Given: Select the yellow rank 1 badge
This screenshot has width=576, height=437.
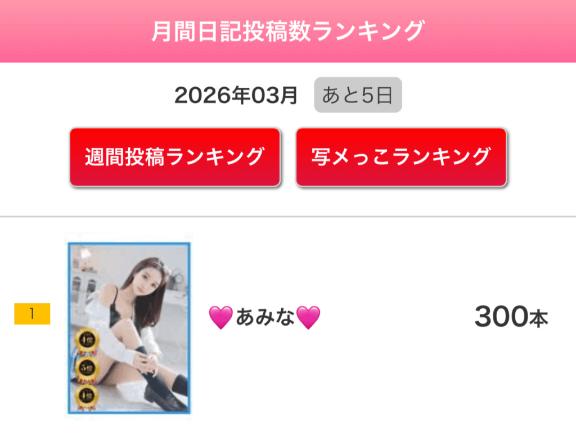Looking at the screenshot, I should 32,314.
